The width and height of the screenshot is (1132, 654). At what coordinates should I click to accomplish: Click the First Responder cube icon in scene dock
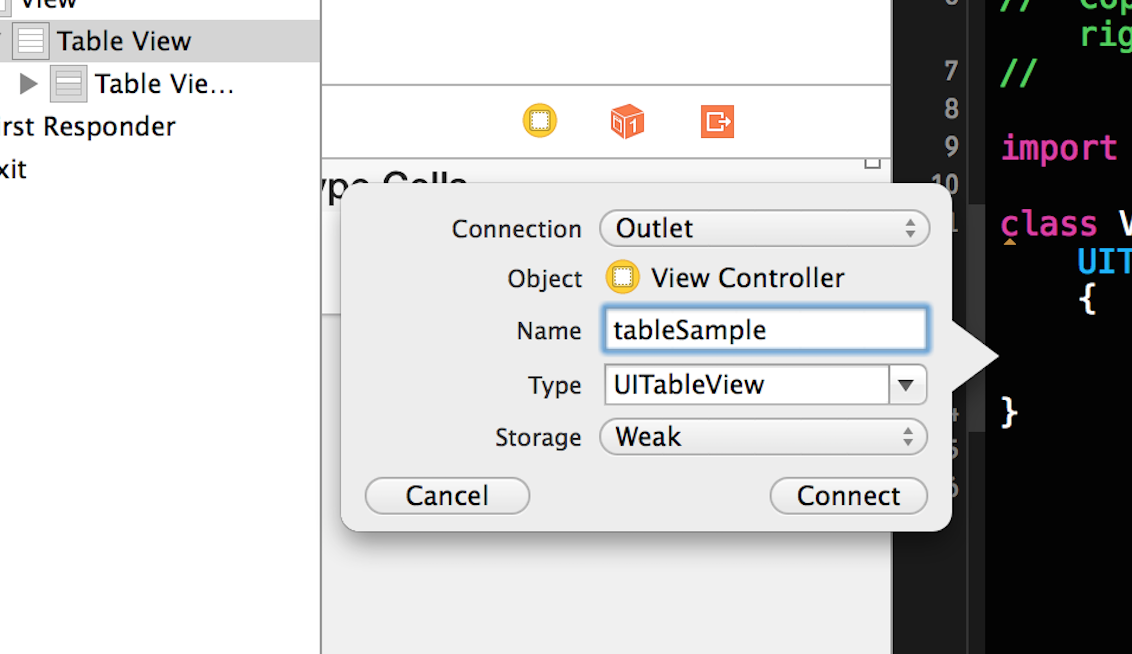(x=627, y=122)
